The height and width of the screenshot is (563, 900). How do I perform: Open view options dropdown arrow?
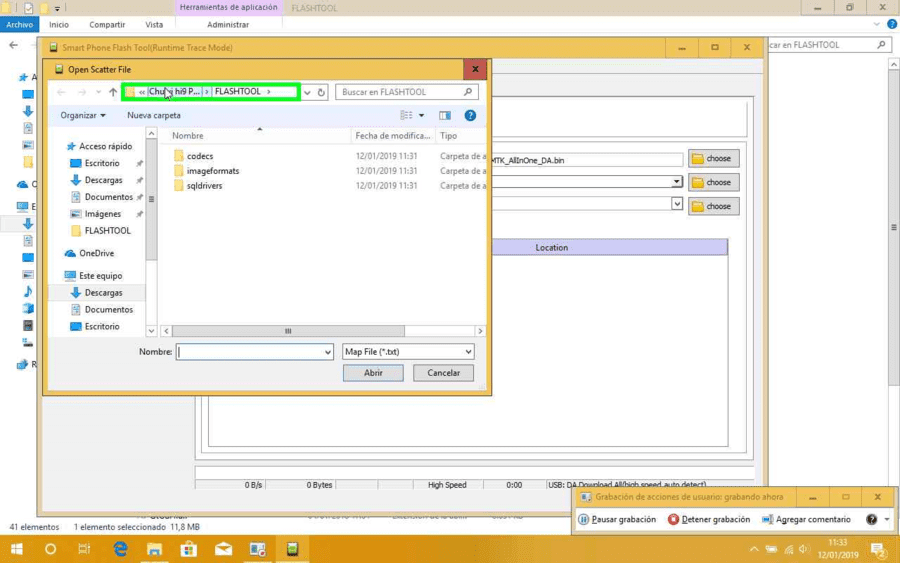point(421,115)
